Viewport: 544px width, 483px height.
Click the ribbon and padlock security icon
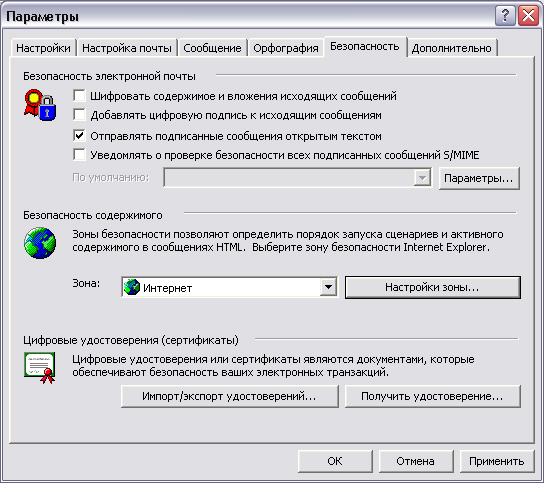tap(40, 105)
